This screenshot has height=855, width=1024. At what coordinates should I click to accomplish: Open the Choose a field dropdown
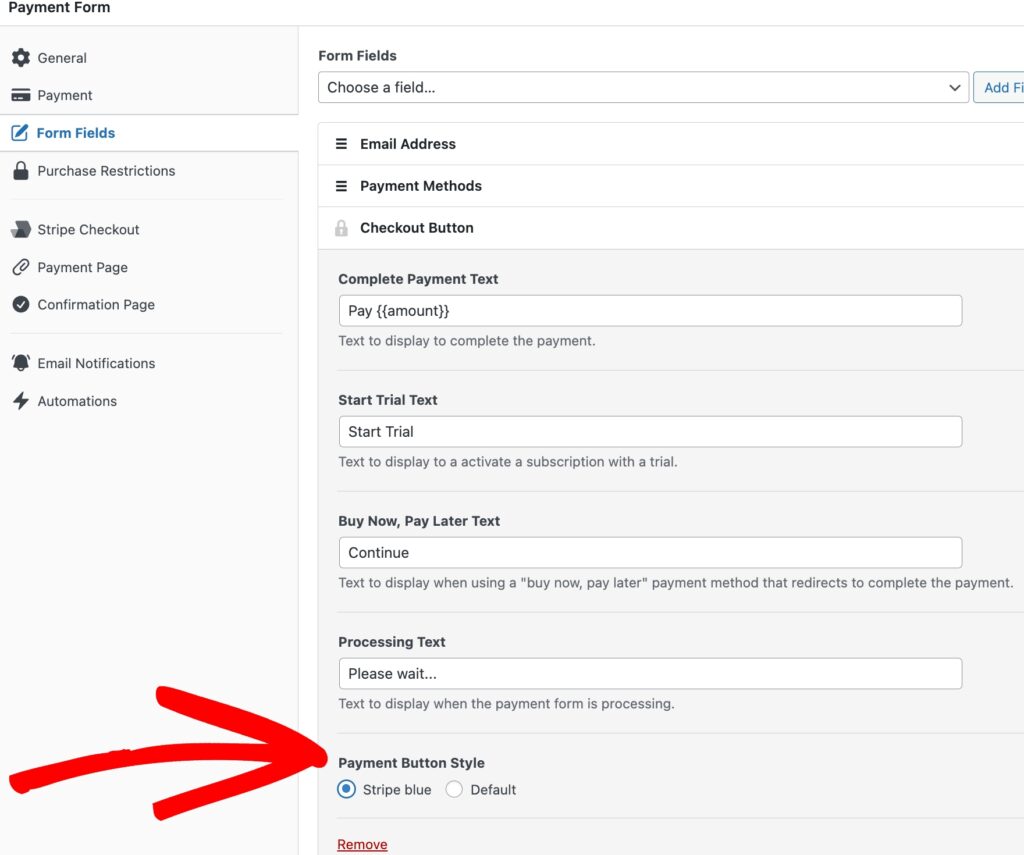click(643, 87)
